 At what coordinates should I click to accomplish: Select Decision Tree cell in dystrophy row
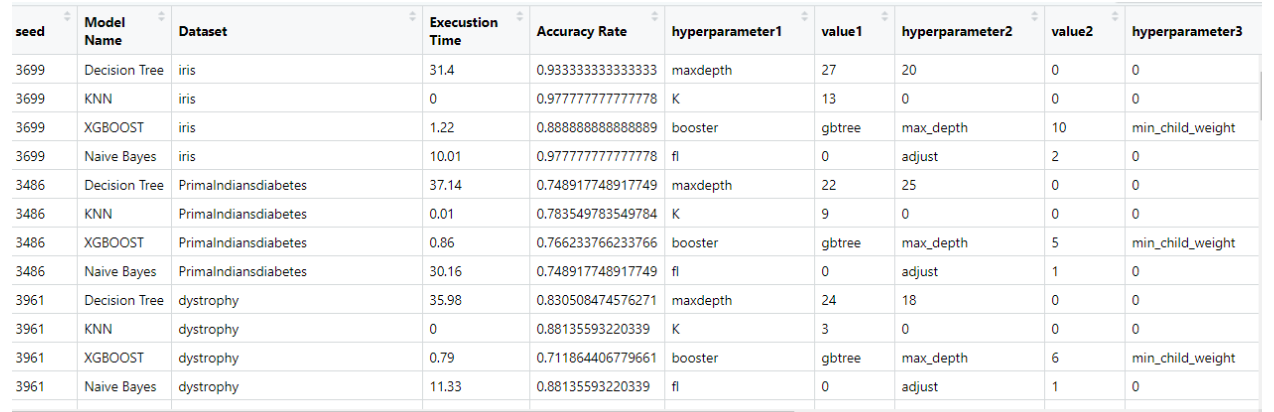pyautogui.click(x=124, y=301)
